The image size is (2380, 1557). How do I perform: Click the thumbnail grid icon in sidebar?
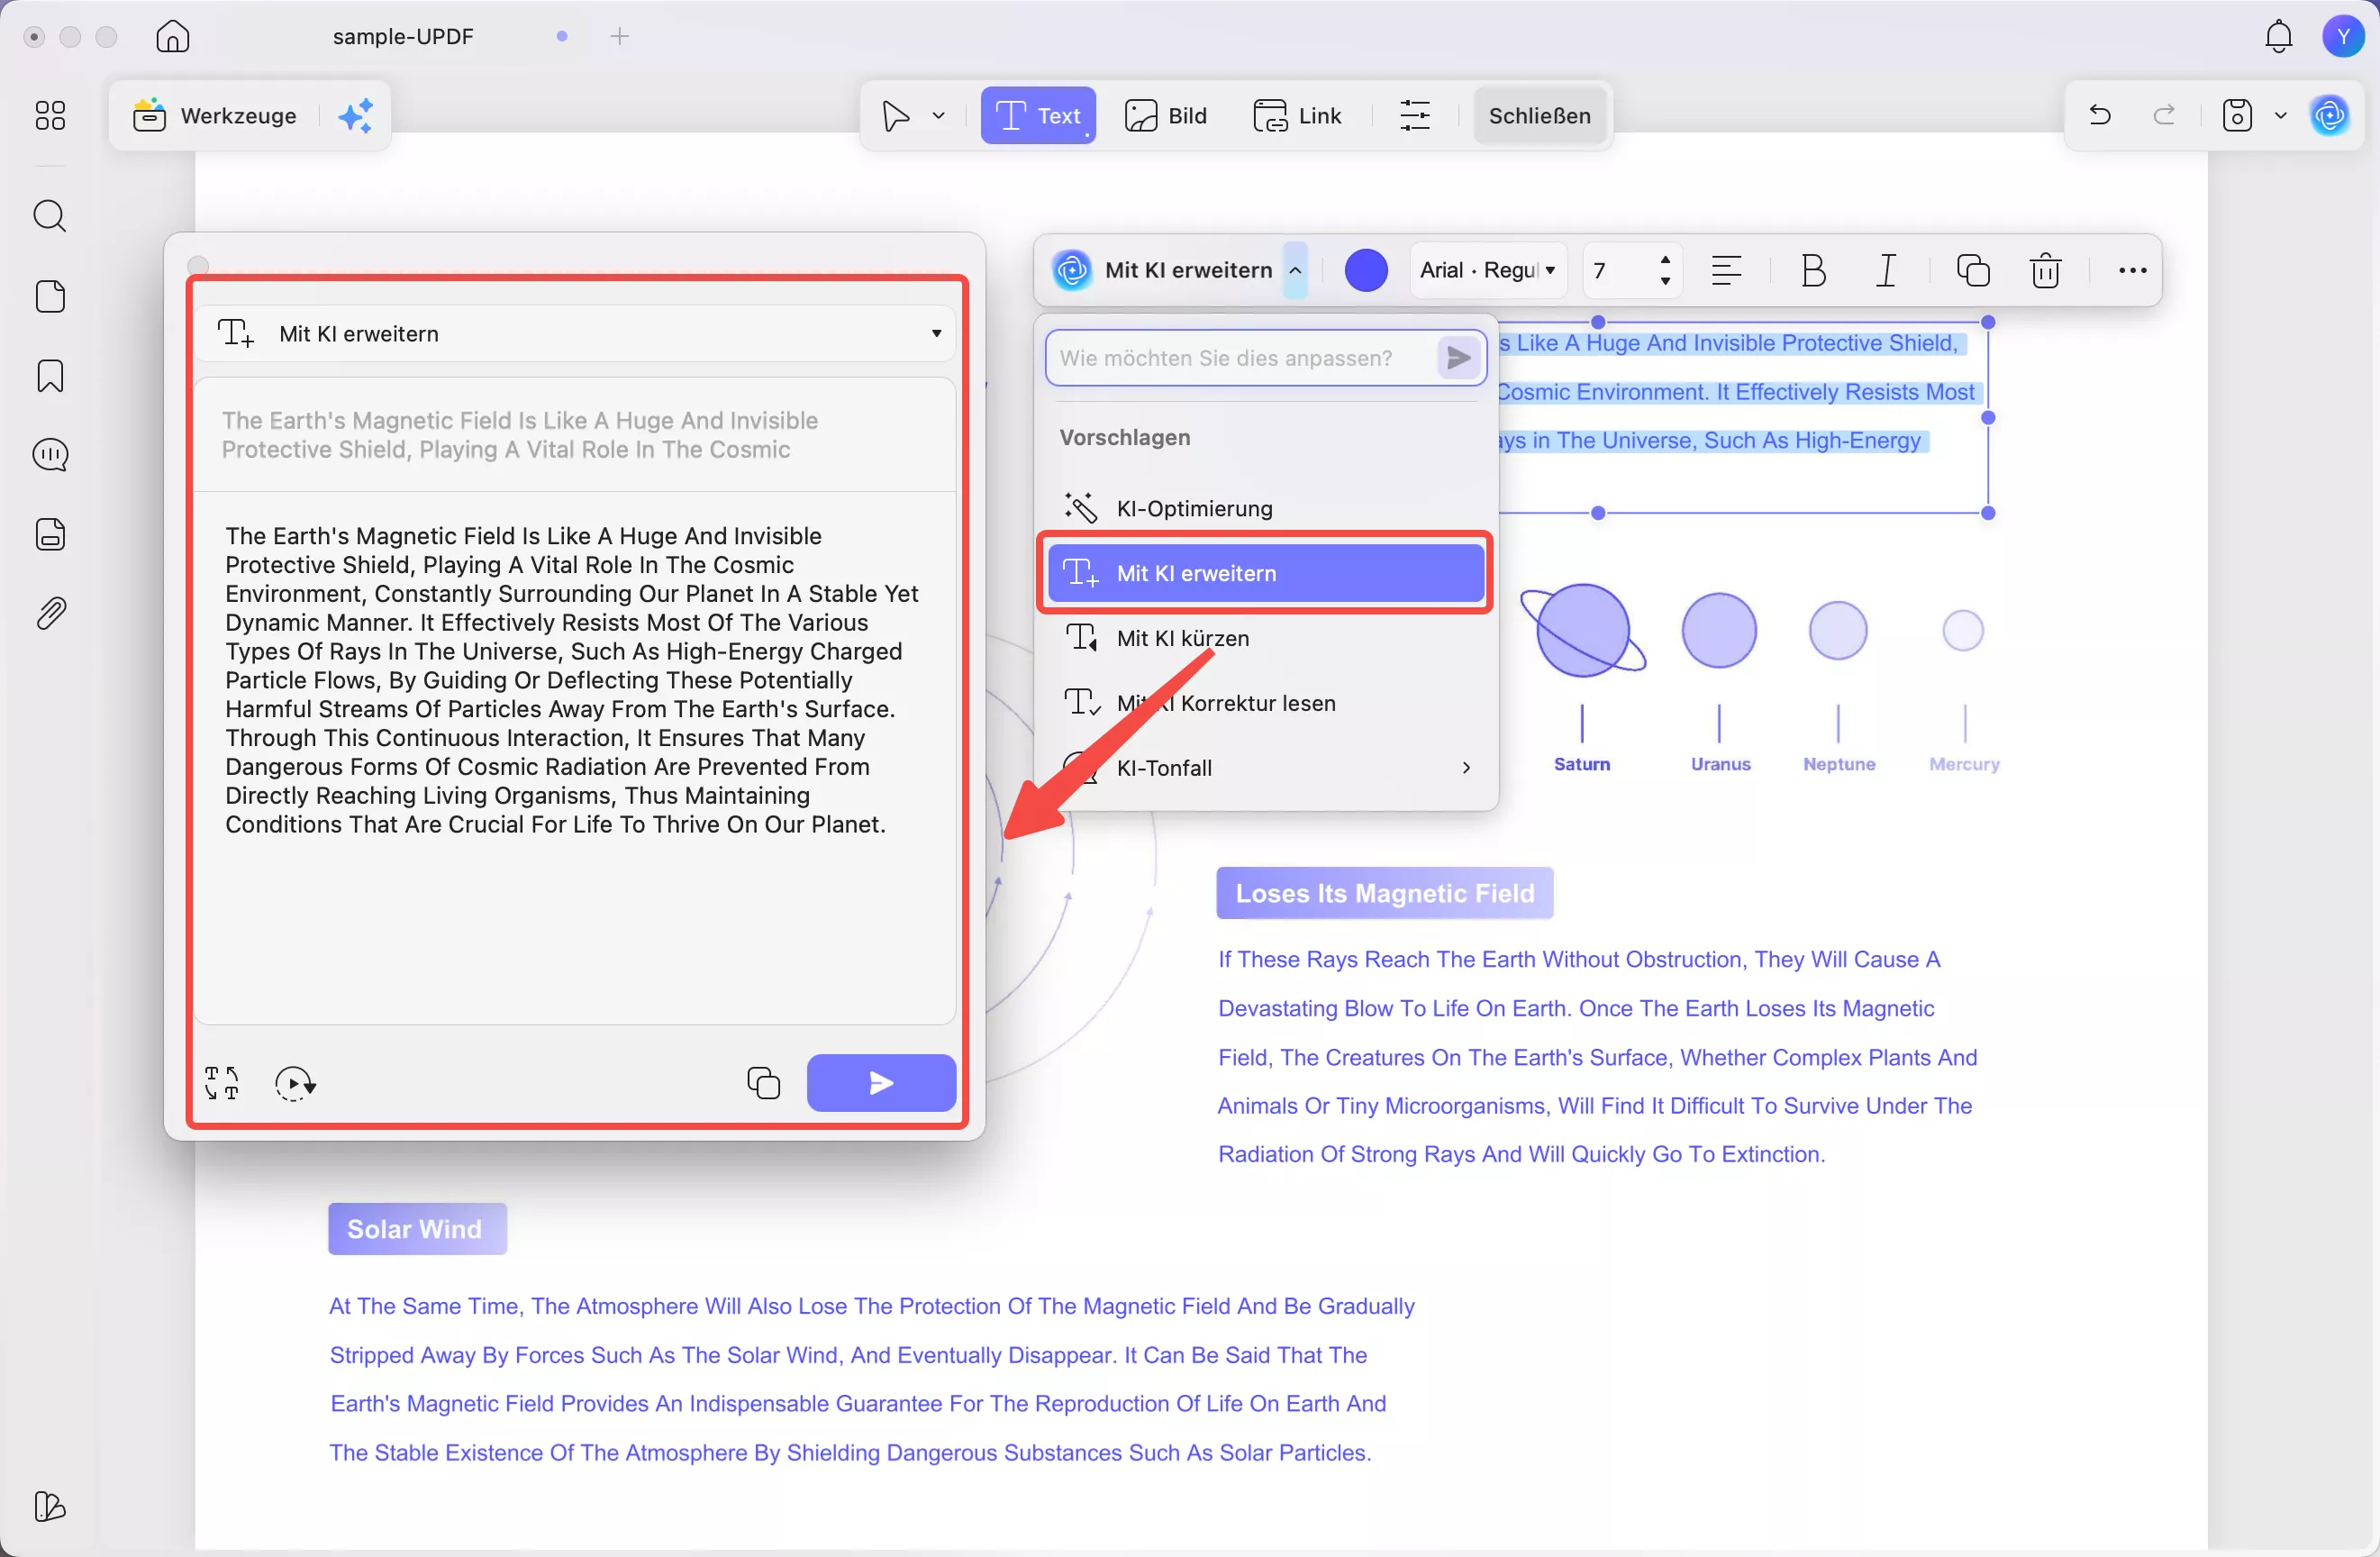50,115
